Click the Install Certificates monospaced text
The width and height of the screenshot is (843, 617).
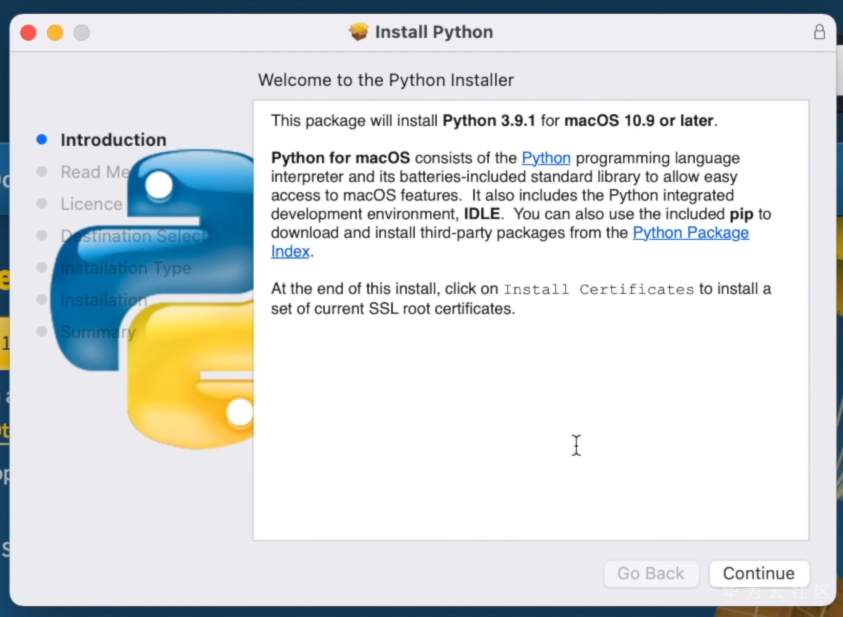[598, 290]
